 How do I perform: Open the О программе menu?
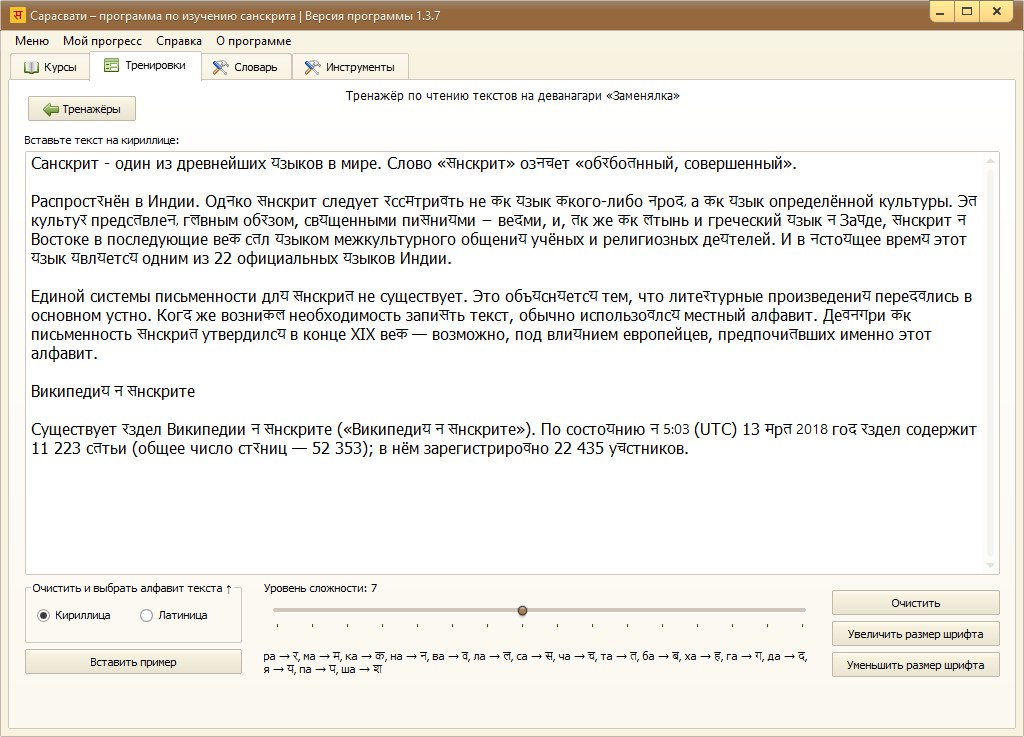pos(253,41)
